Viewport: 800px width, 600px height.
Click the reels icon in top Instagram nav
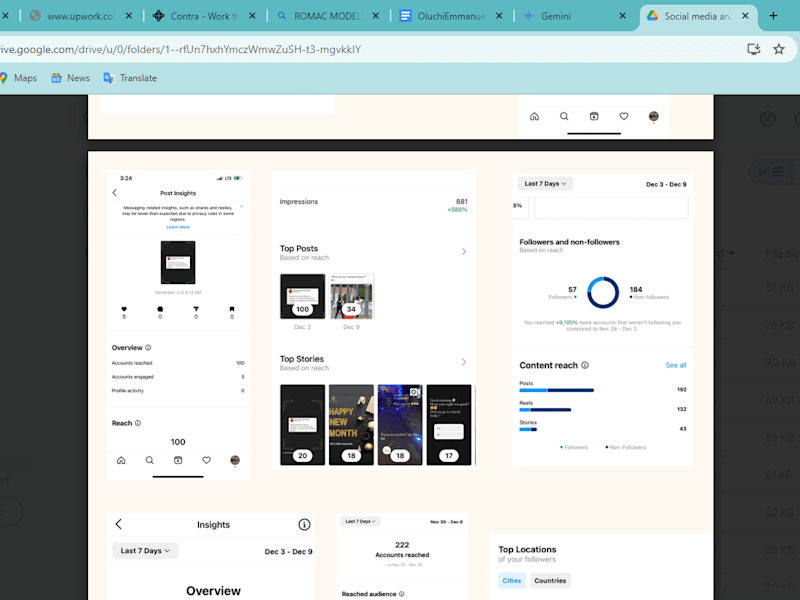[594, 116]
